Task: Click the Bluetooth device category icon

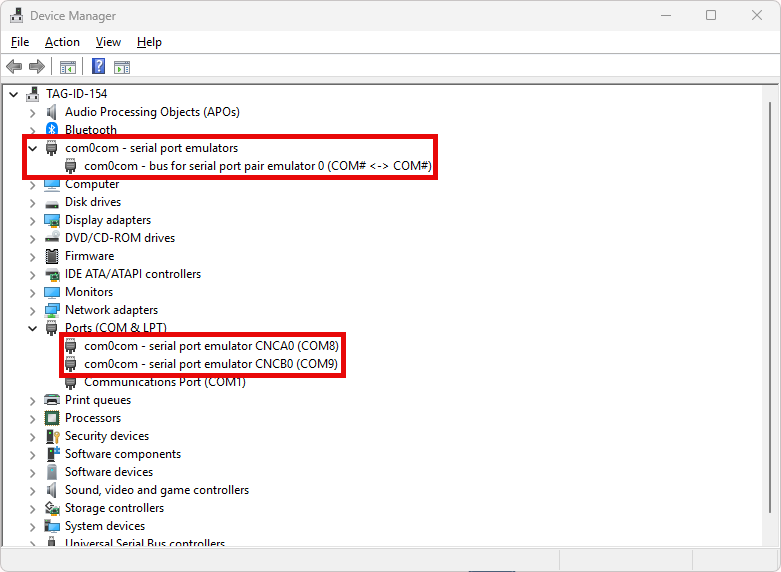Action: pyautogui.click(x=52, y=130)
